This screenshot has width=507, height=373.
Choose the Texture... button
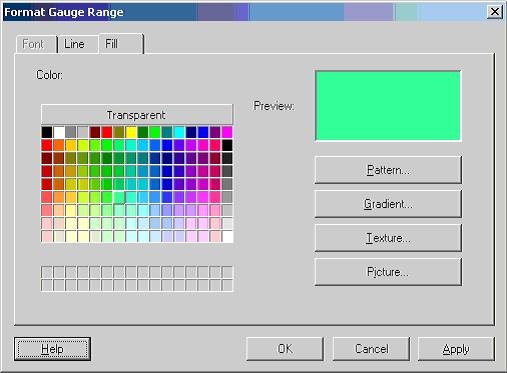pos(388,238)
